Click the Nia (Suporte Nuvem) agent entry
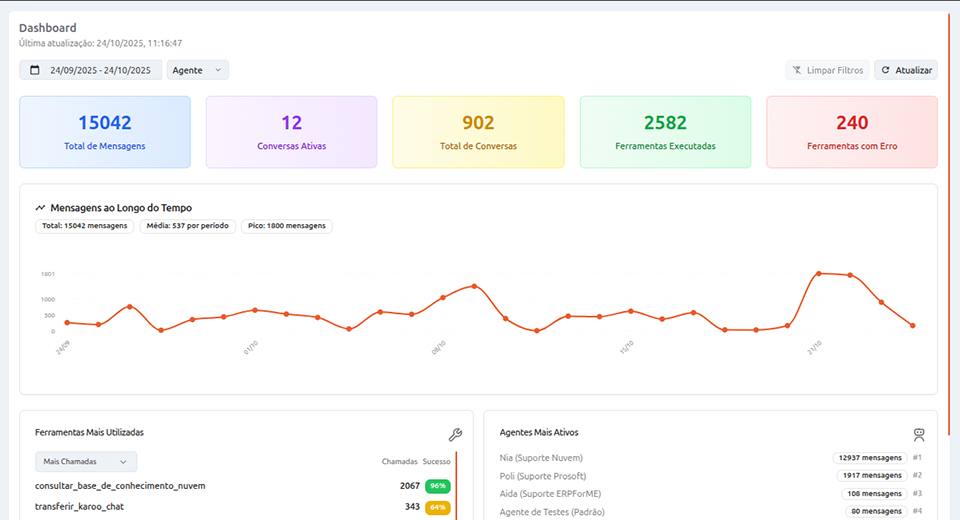Viewport: 960px width, 520px height. [543, 458]
